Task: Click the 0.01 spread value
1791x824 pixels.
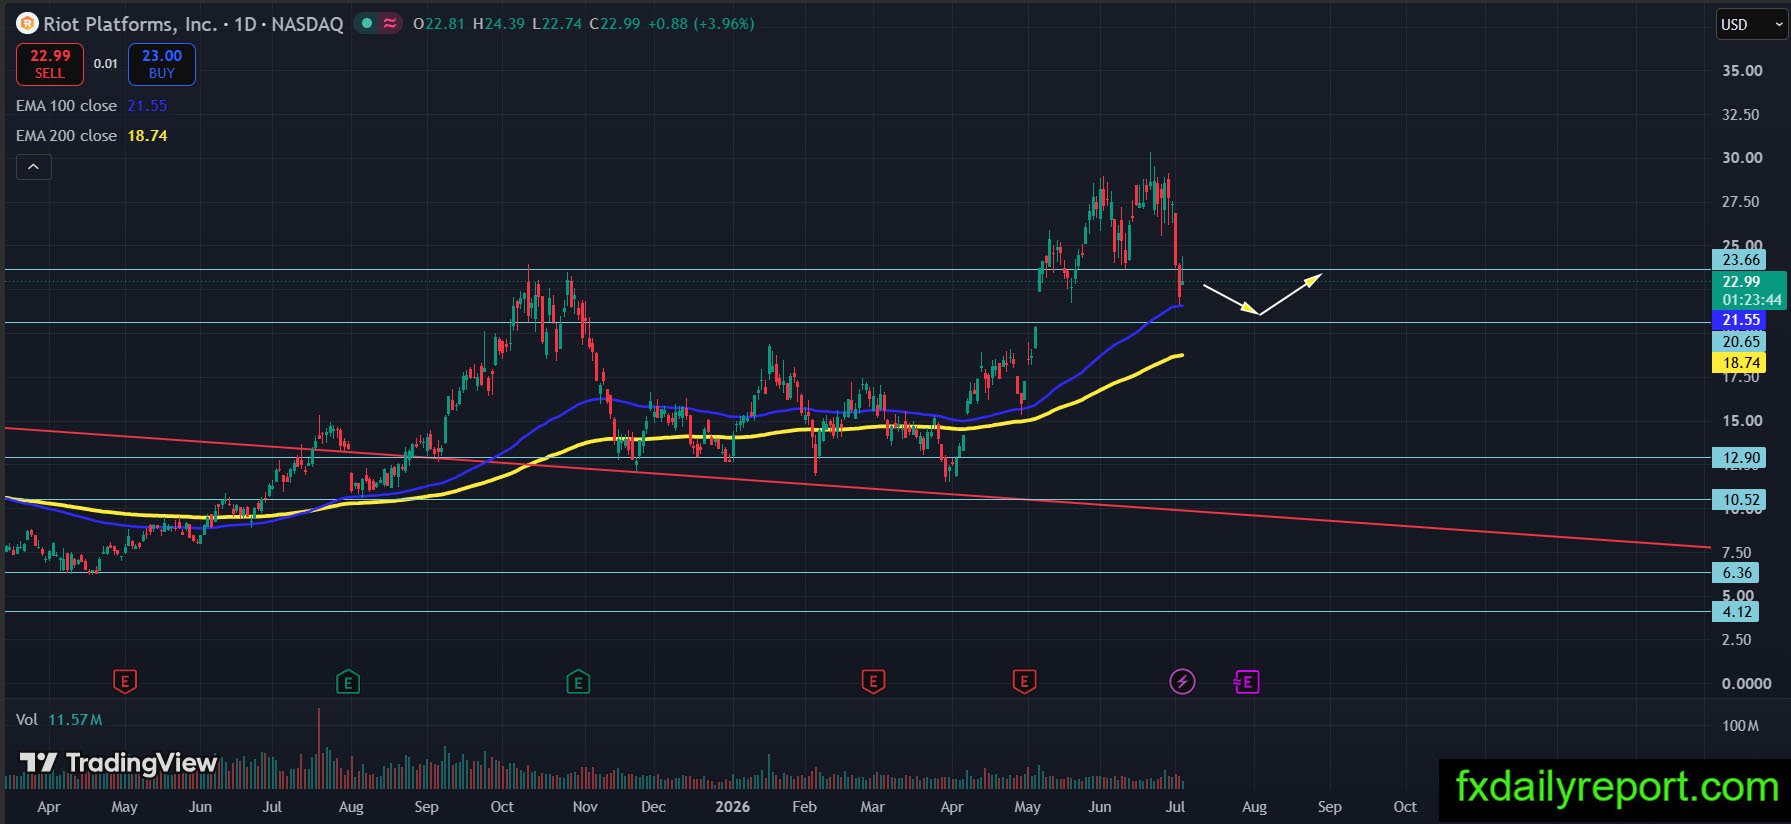Action: pos(106,64)
